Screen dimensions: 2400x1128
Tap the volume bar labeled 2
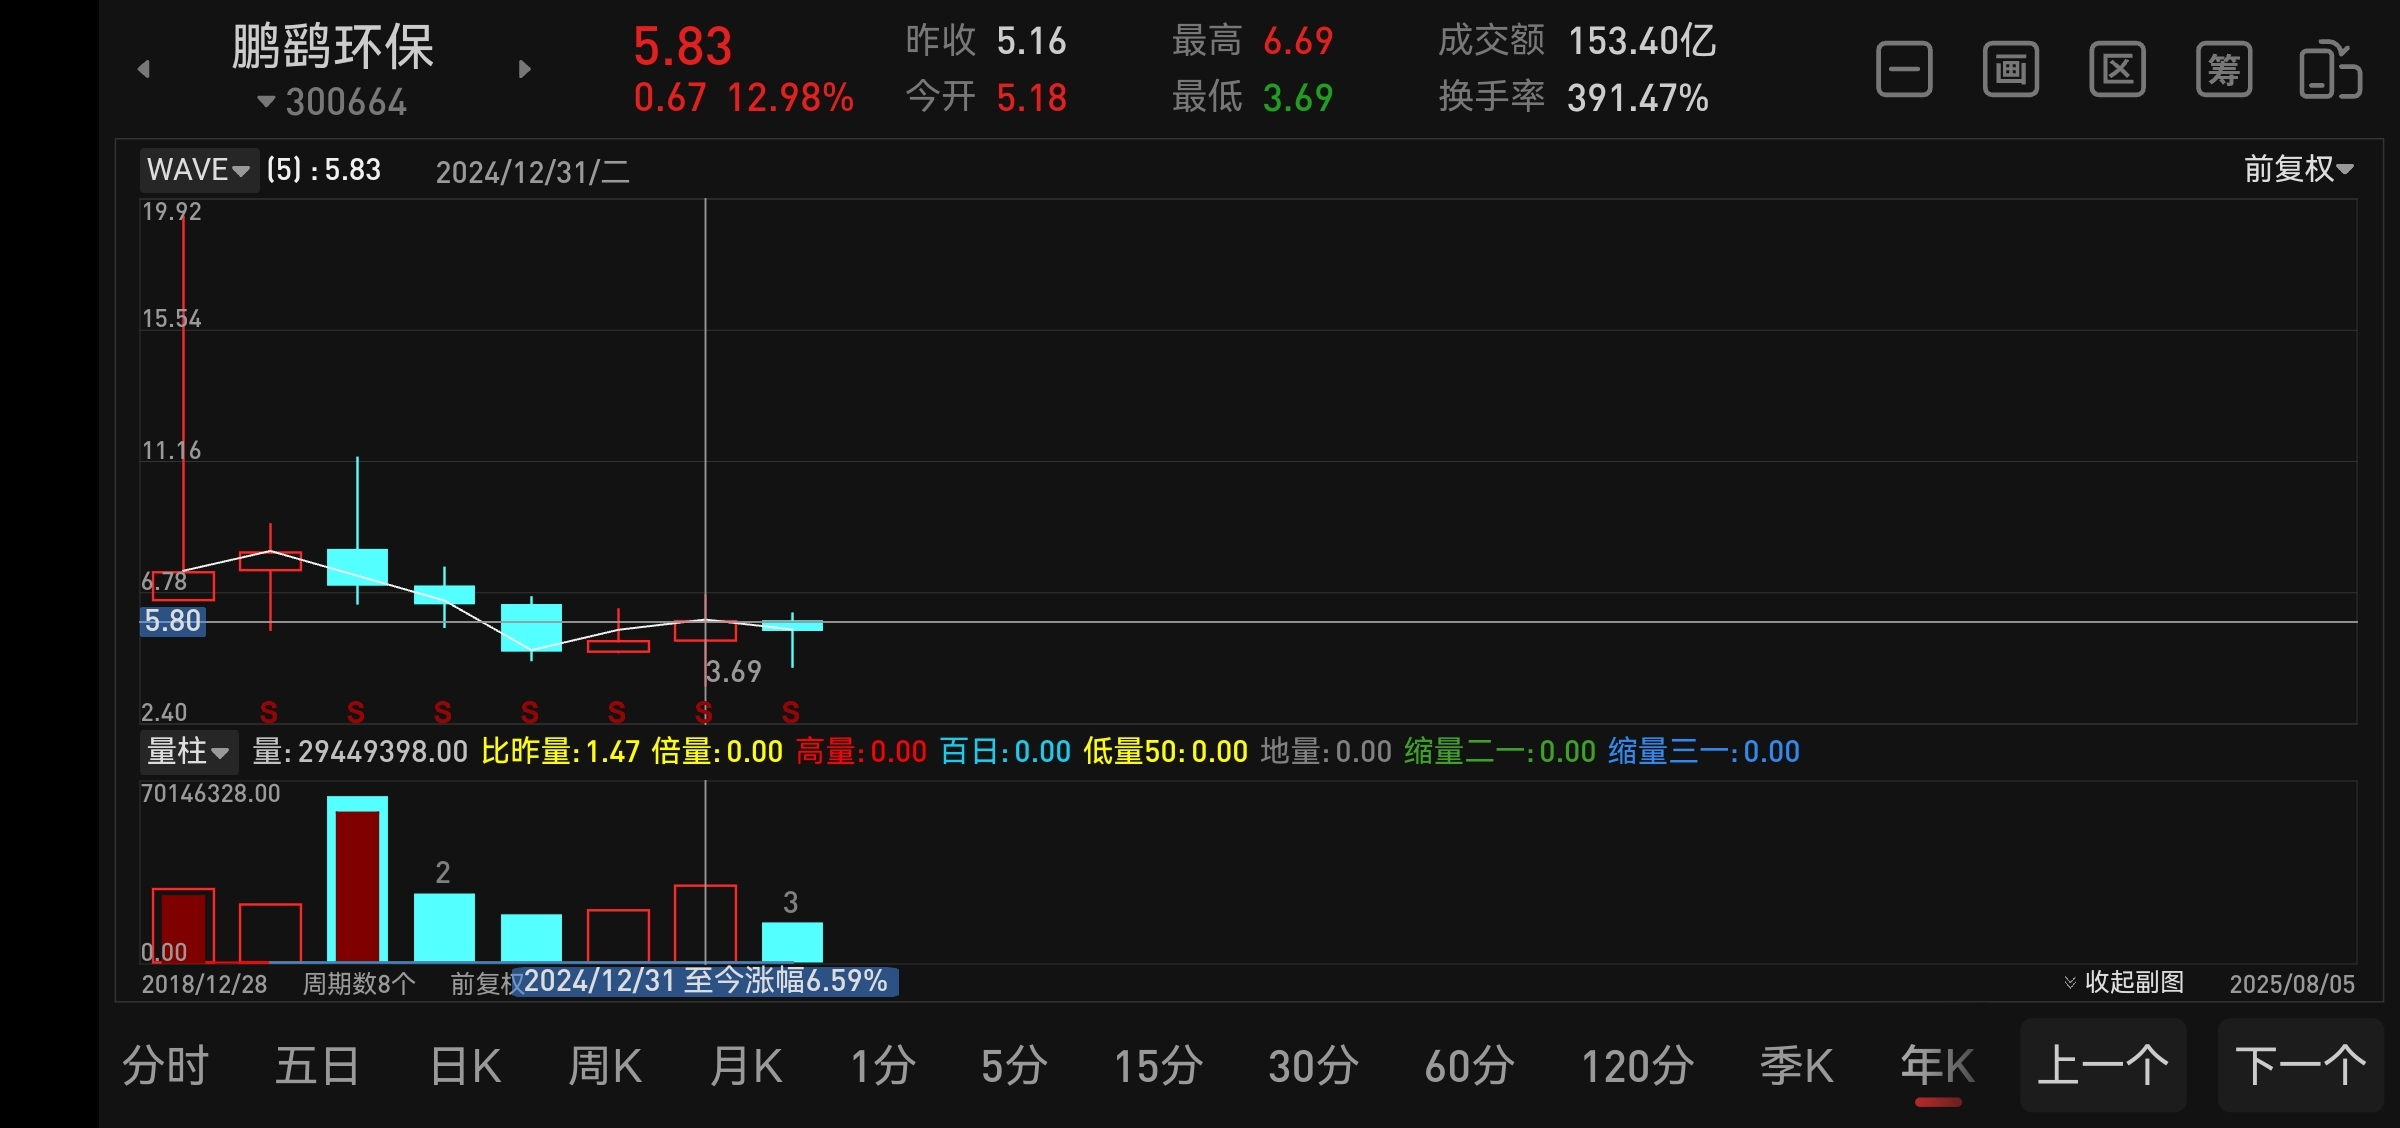point(444,927)
